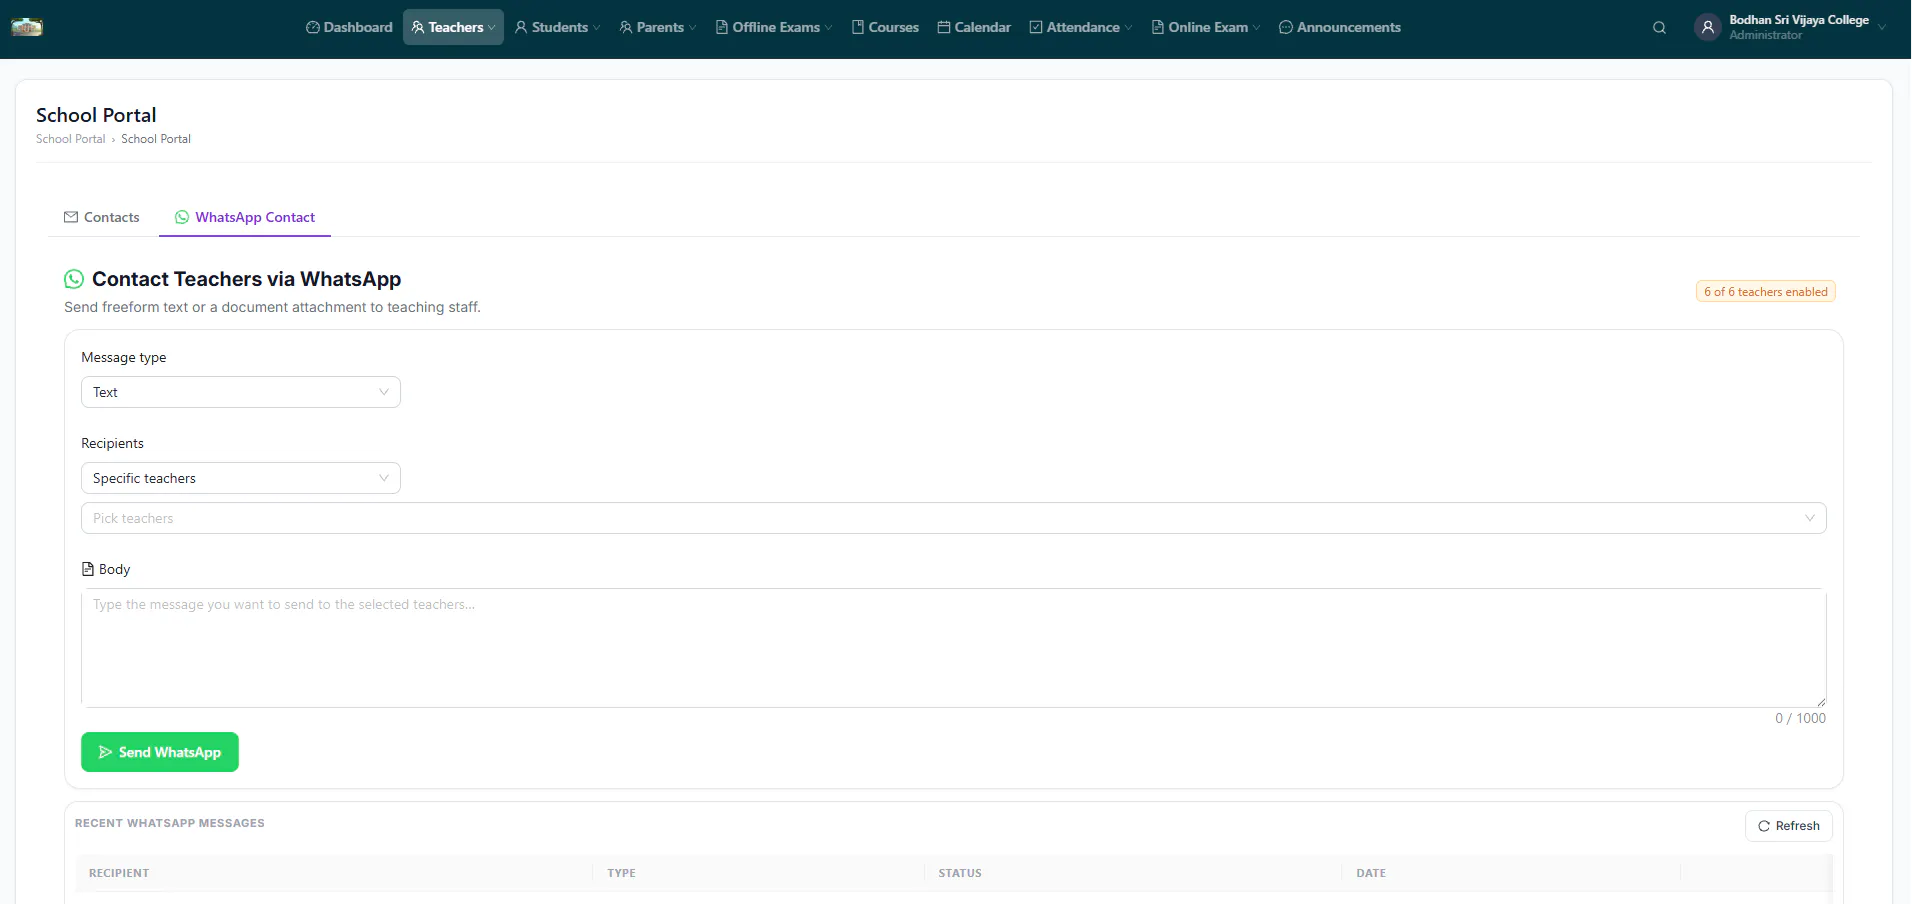The image size is (1912, 904).
Task: Open the Calendar page
Action: (974, 27)
